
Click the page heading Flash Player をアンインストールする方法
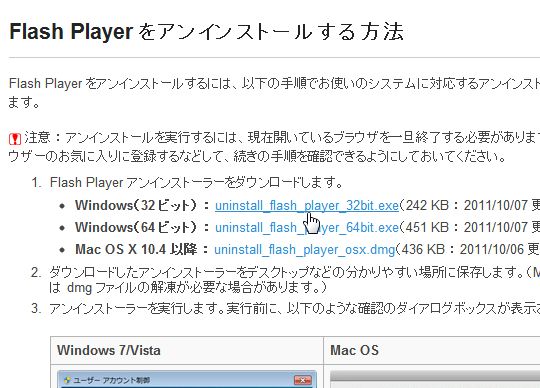tap(206, 31)
